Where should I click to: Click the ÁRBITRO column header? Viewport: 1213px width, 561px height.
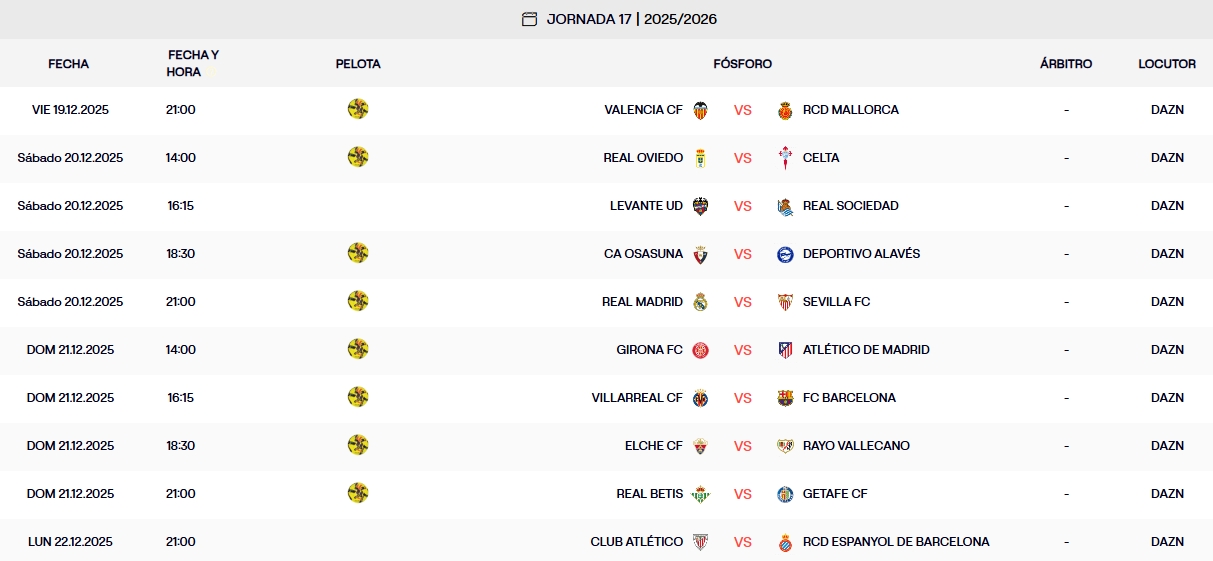1066,64
